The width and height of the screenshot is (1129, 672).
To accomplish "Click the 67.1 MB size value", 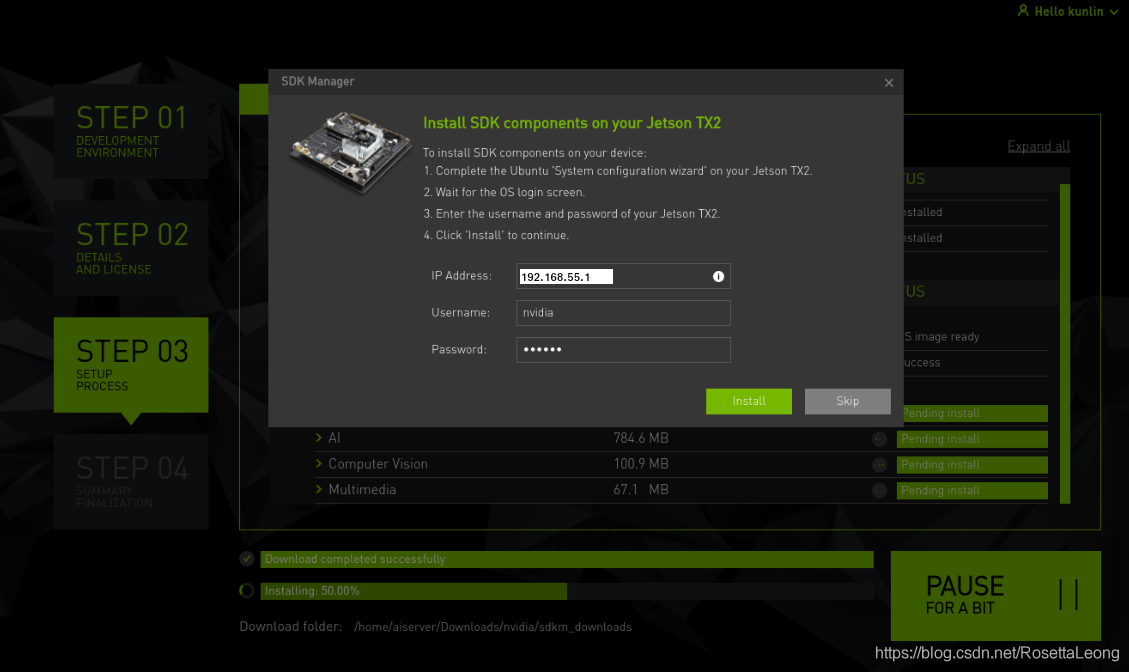I will coord(641,490).
